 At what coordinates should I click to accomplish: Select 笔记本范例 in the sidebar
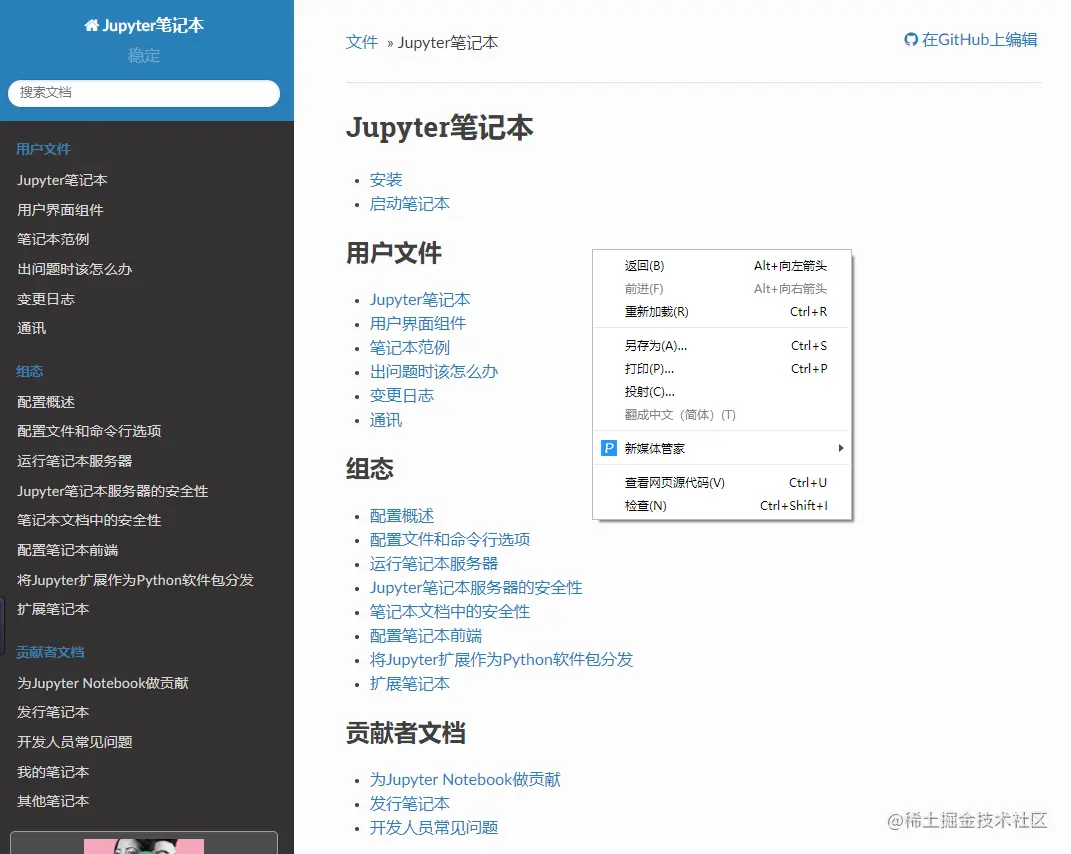tap(147, 240)
